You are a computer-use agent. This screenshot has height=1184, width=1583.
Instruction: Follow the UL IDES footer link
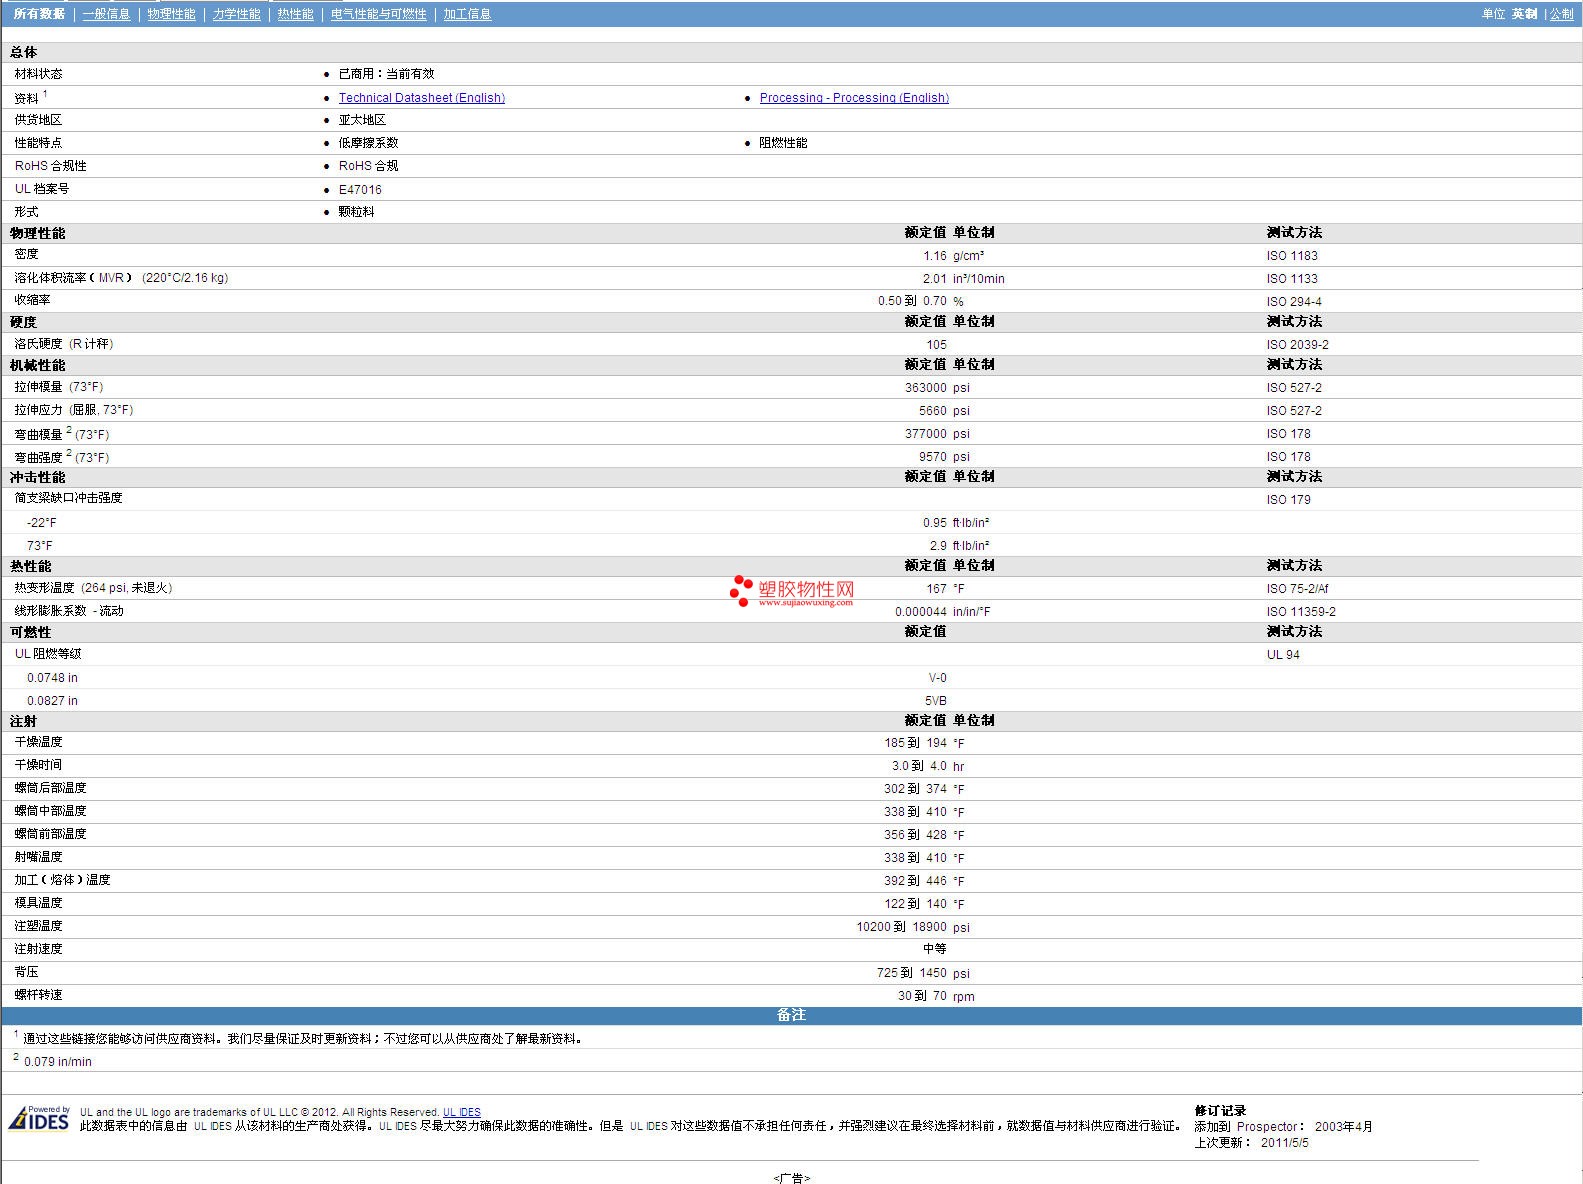point(462,1112)
